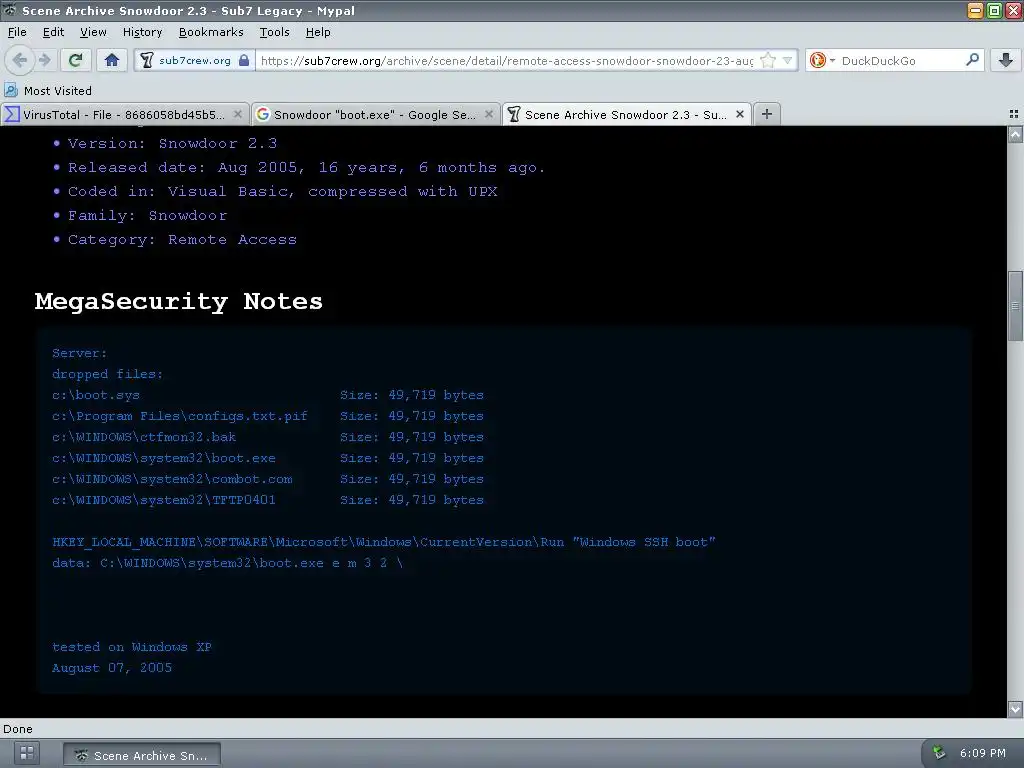Bookmark this page with the star icon
This screenshot has width=1024, height=768.
pyautogui.click(x=768, y=60)
